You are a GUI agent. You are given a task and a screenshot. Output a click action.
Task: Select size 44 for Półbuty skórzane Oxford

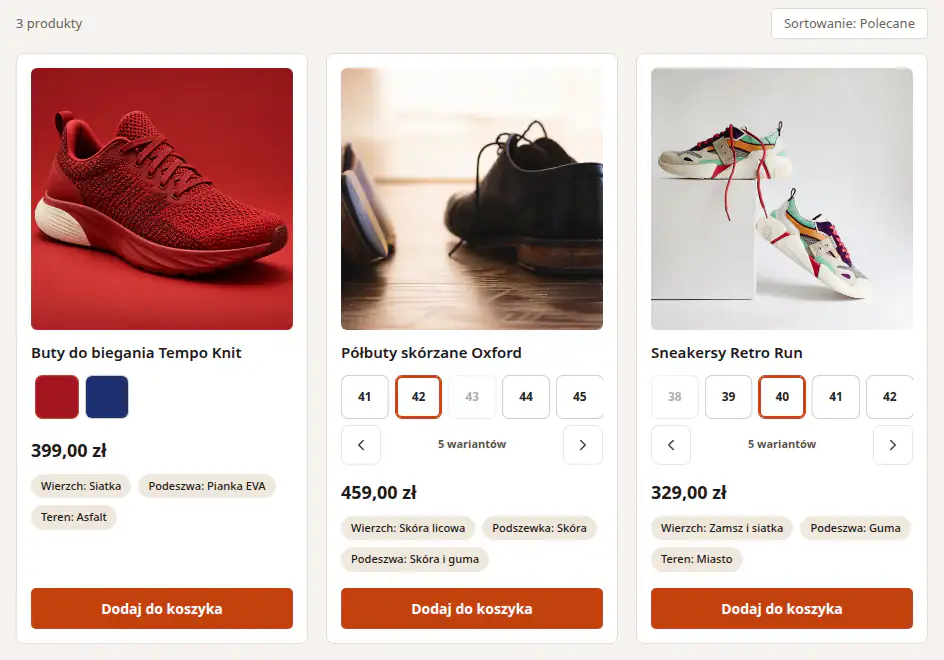click(526, 397)
